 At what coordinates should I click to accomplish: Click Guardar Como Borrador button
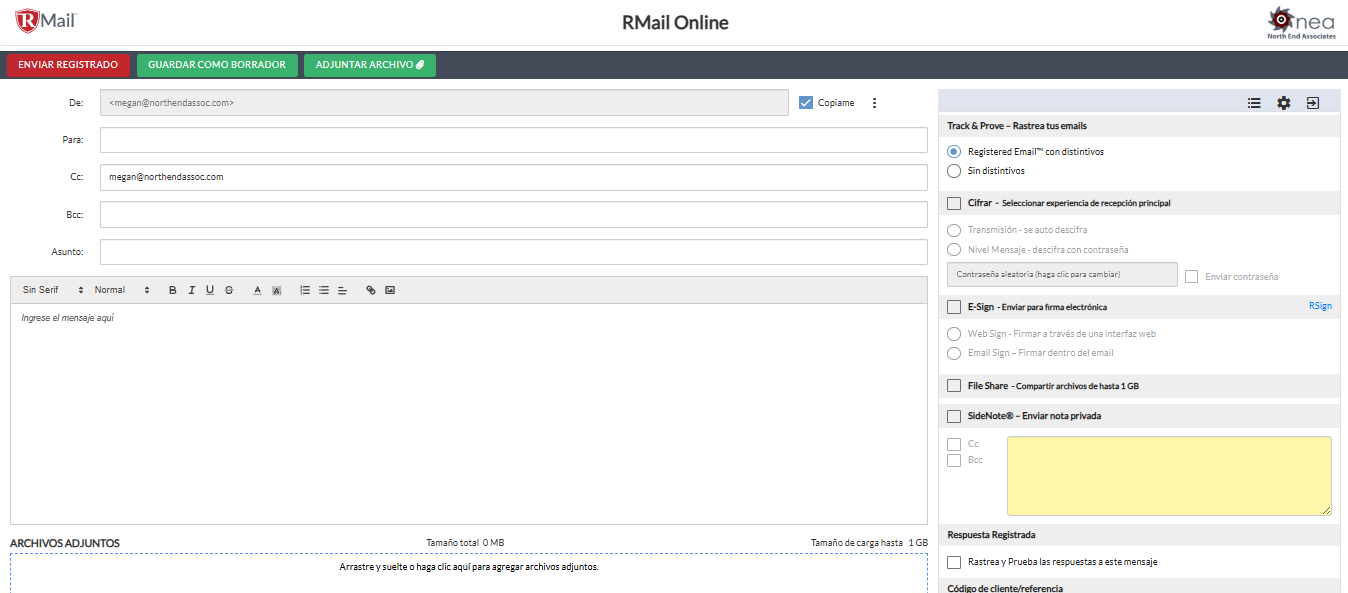217,65
